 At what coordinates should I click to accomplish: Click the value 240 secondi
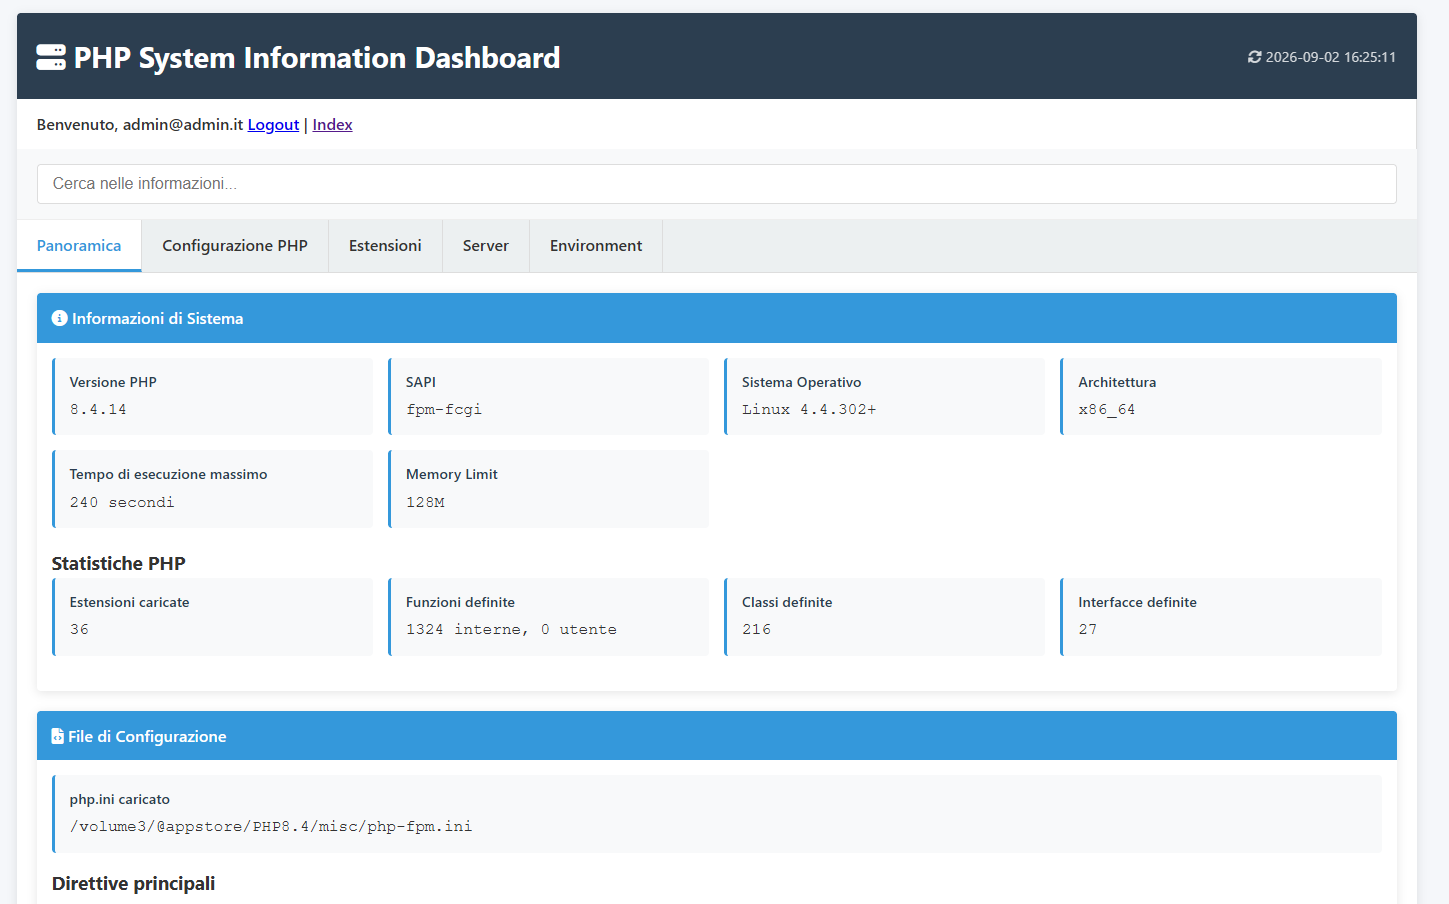tap(122, 502)
